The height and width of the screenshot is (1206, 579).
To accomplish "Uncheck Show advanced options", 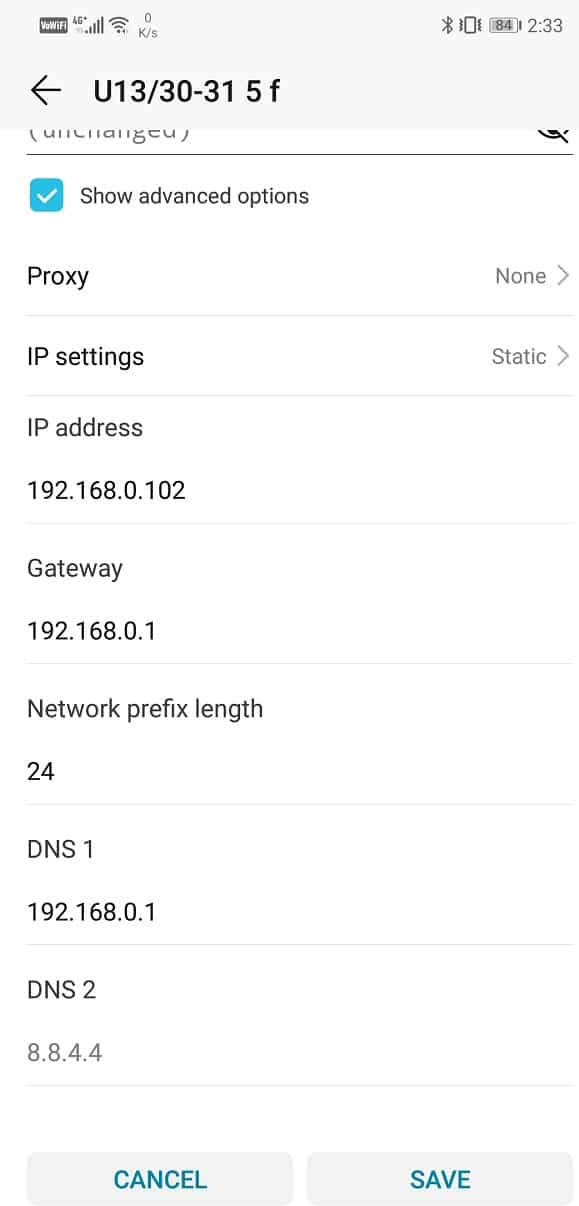I will 45,196.
